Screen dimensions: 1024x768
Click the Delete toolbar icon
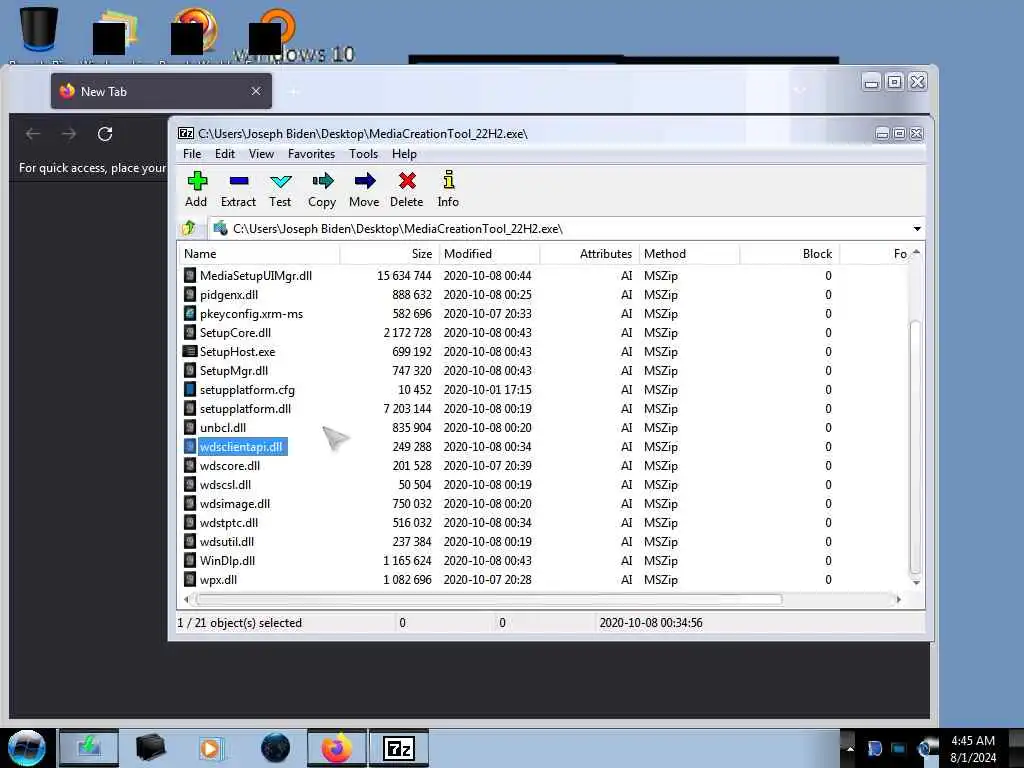pyautogui.click(x=407, y=181)
